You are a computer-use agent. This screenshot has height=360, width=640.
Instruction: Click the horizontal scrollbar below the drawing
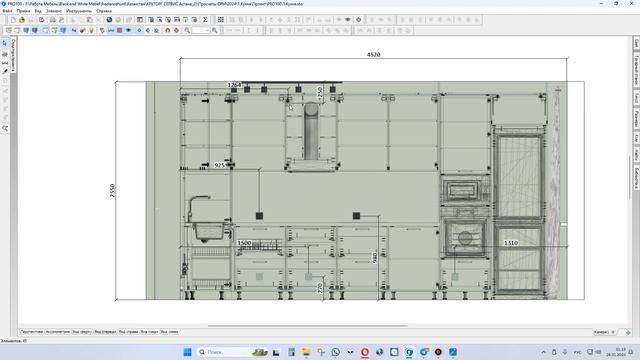click(x=308, y=326)
